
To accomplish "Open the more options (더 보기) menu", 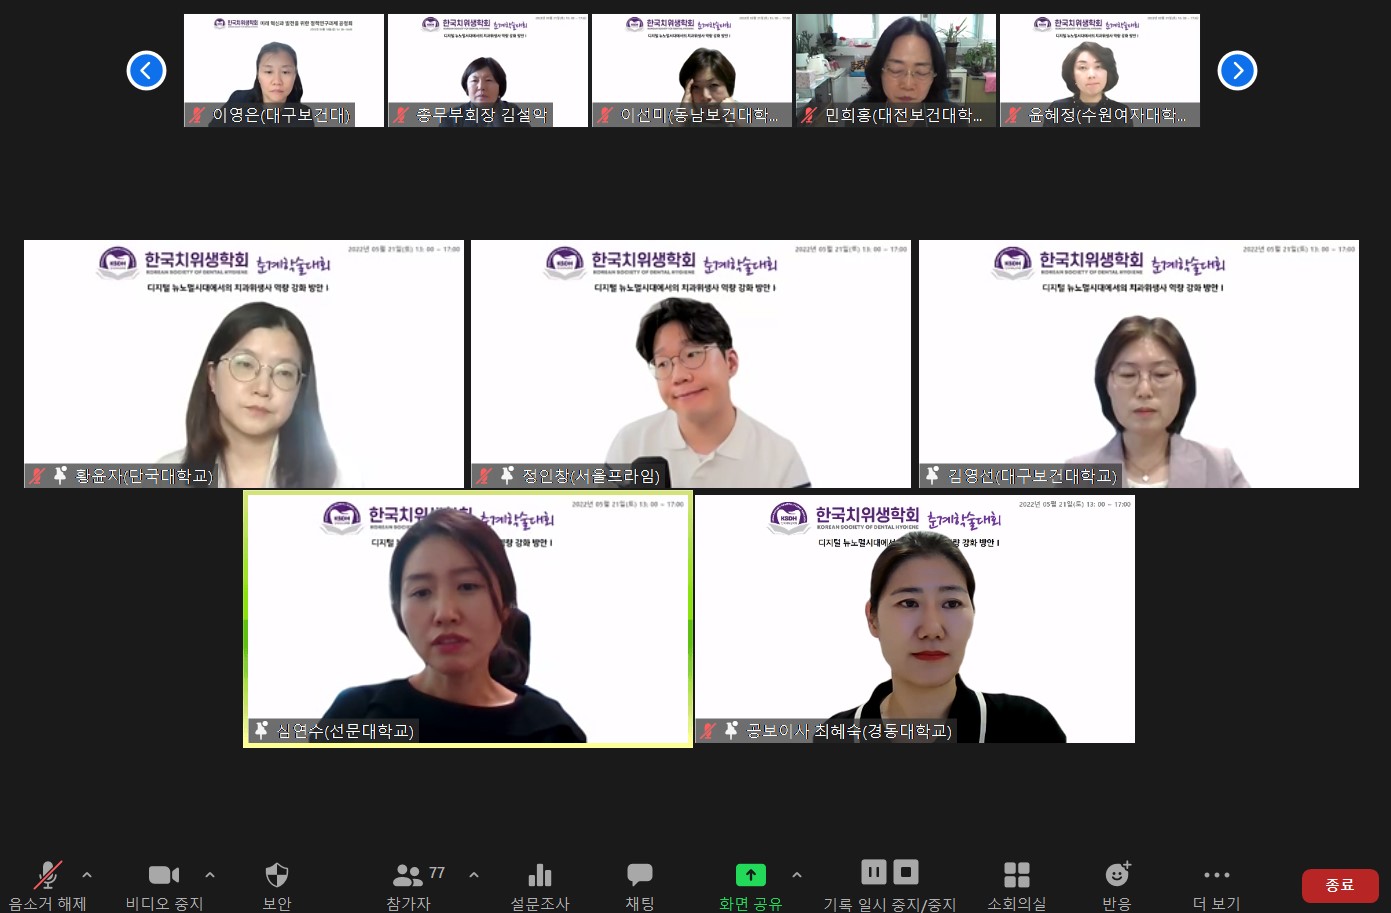I will click(x=1216, y=876).
